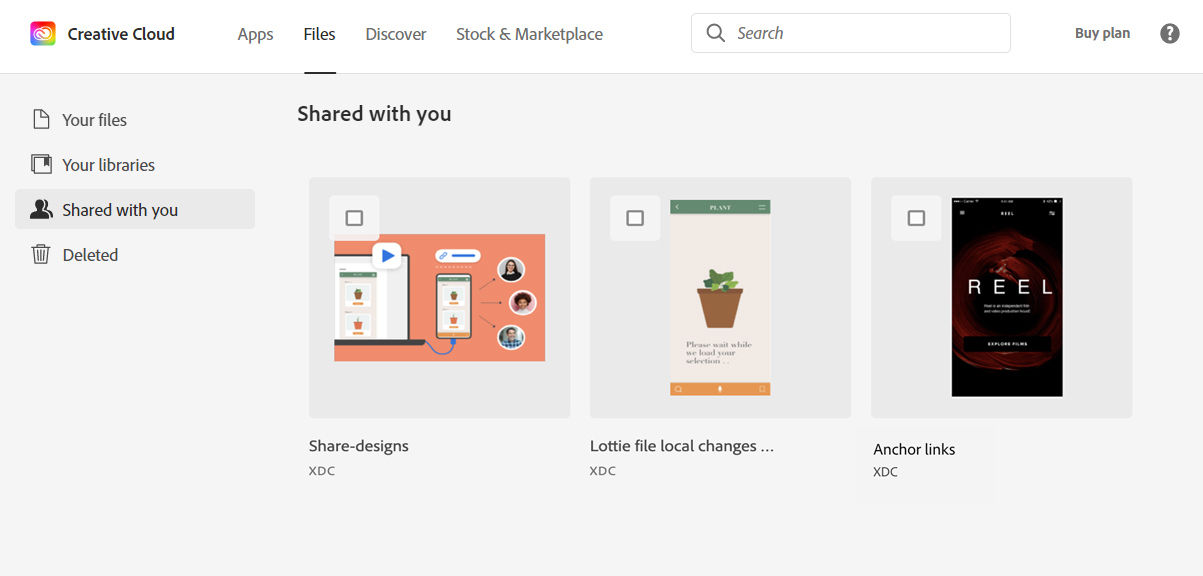
Task: Click the Buy plan button
Action: (1102, 33)
